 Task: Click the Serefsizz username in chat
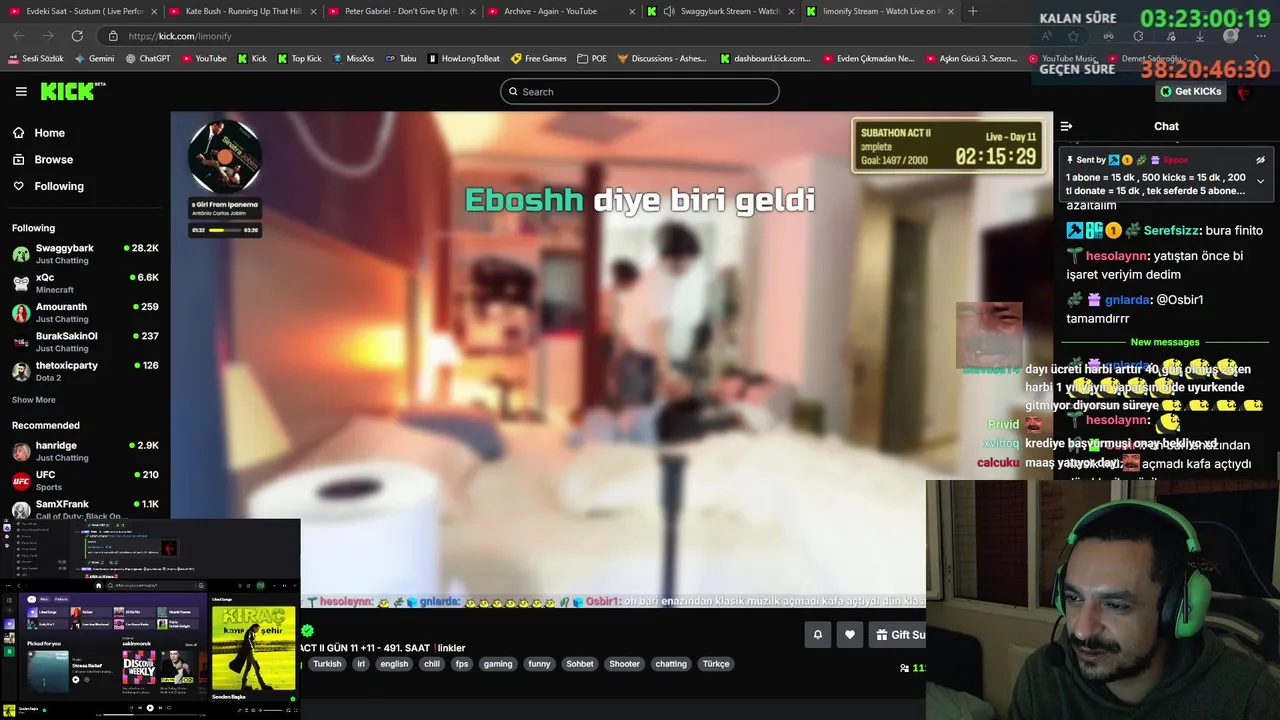click(1171, 231)
